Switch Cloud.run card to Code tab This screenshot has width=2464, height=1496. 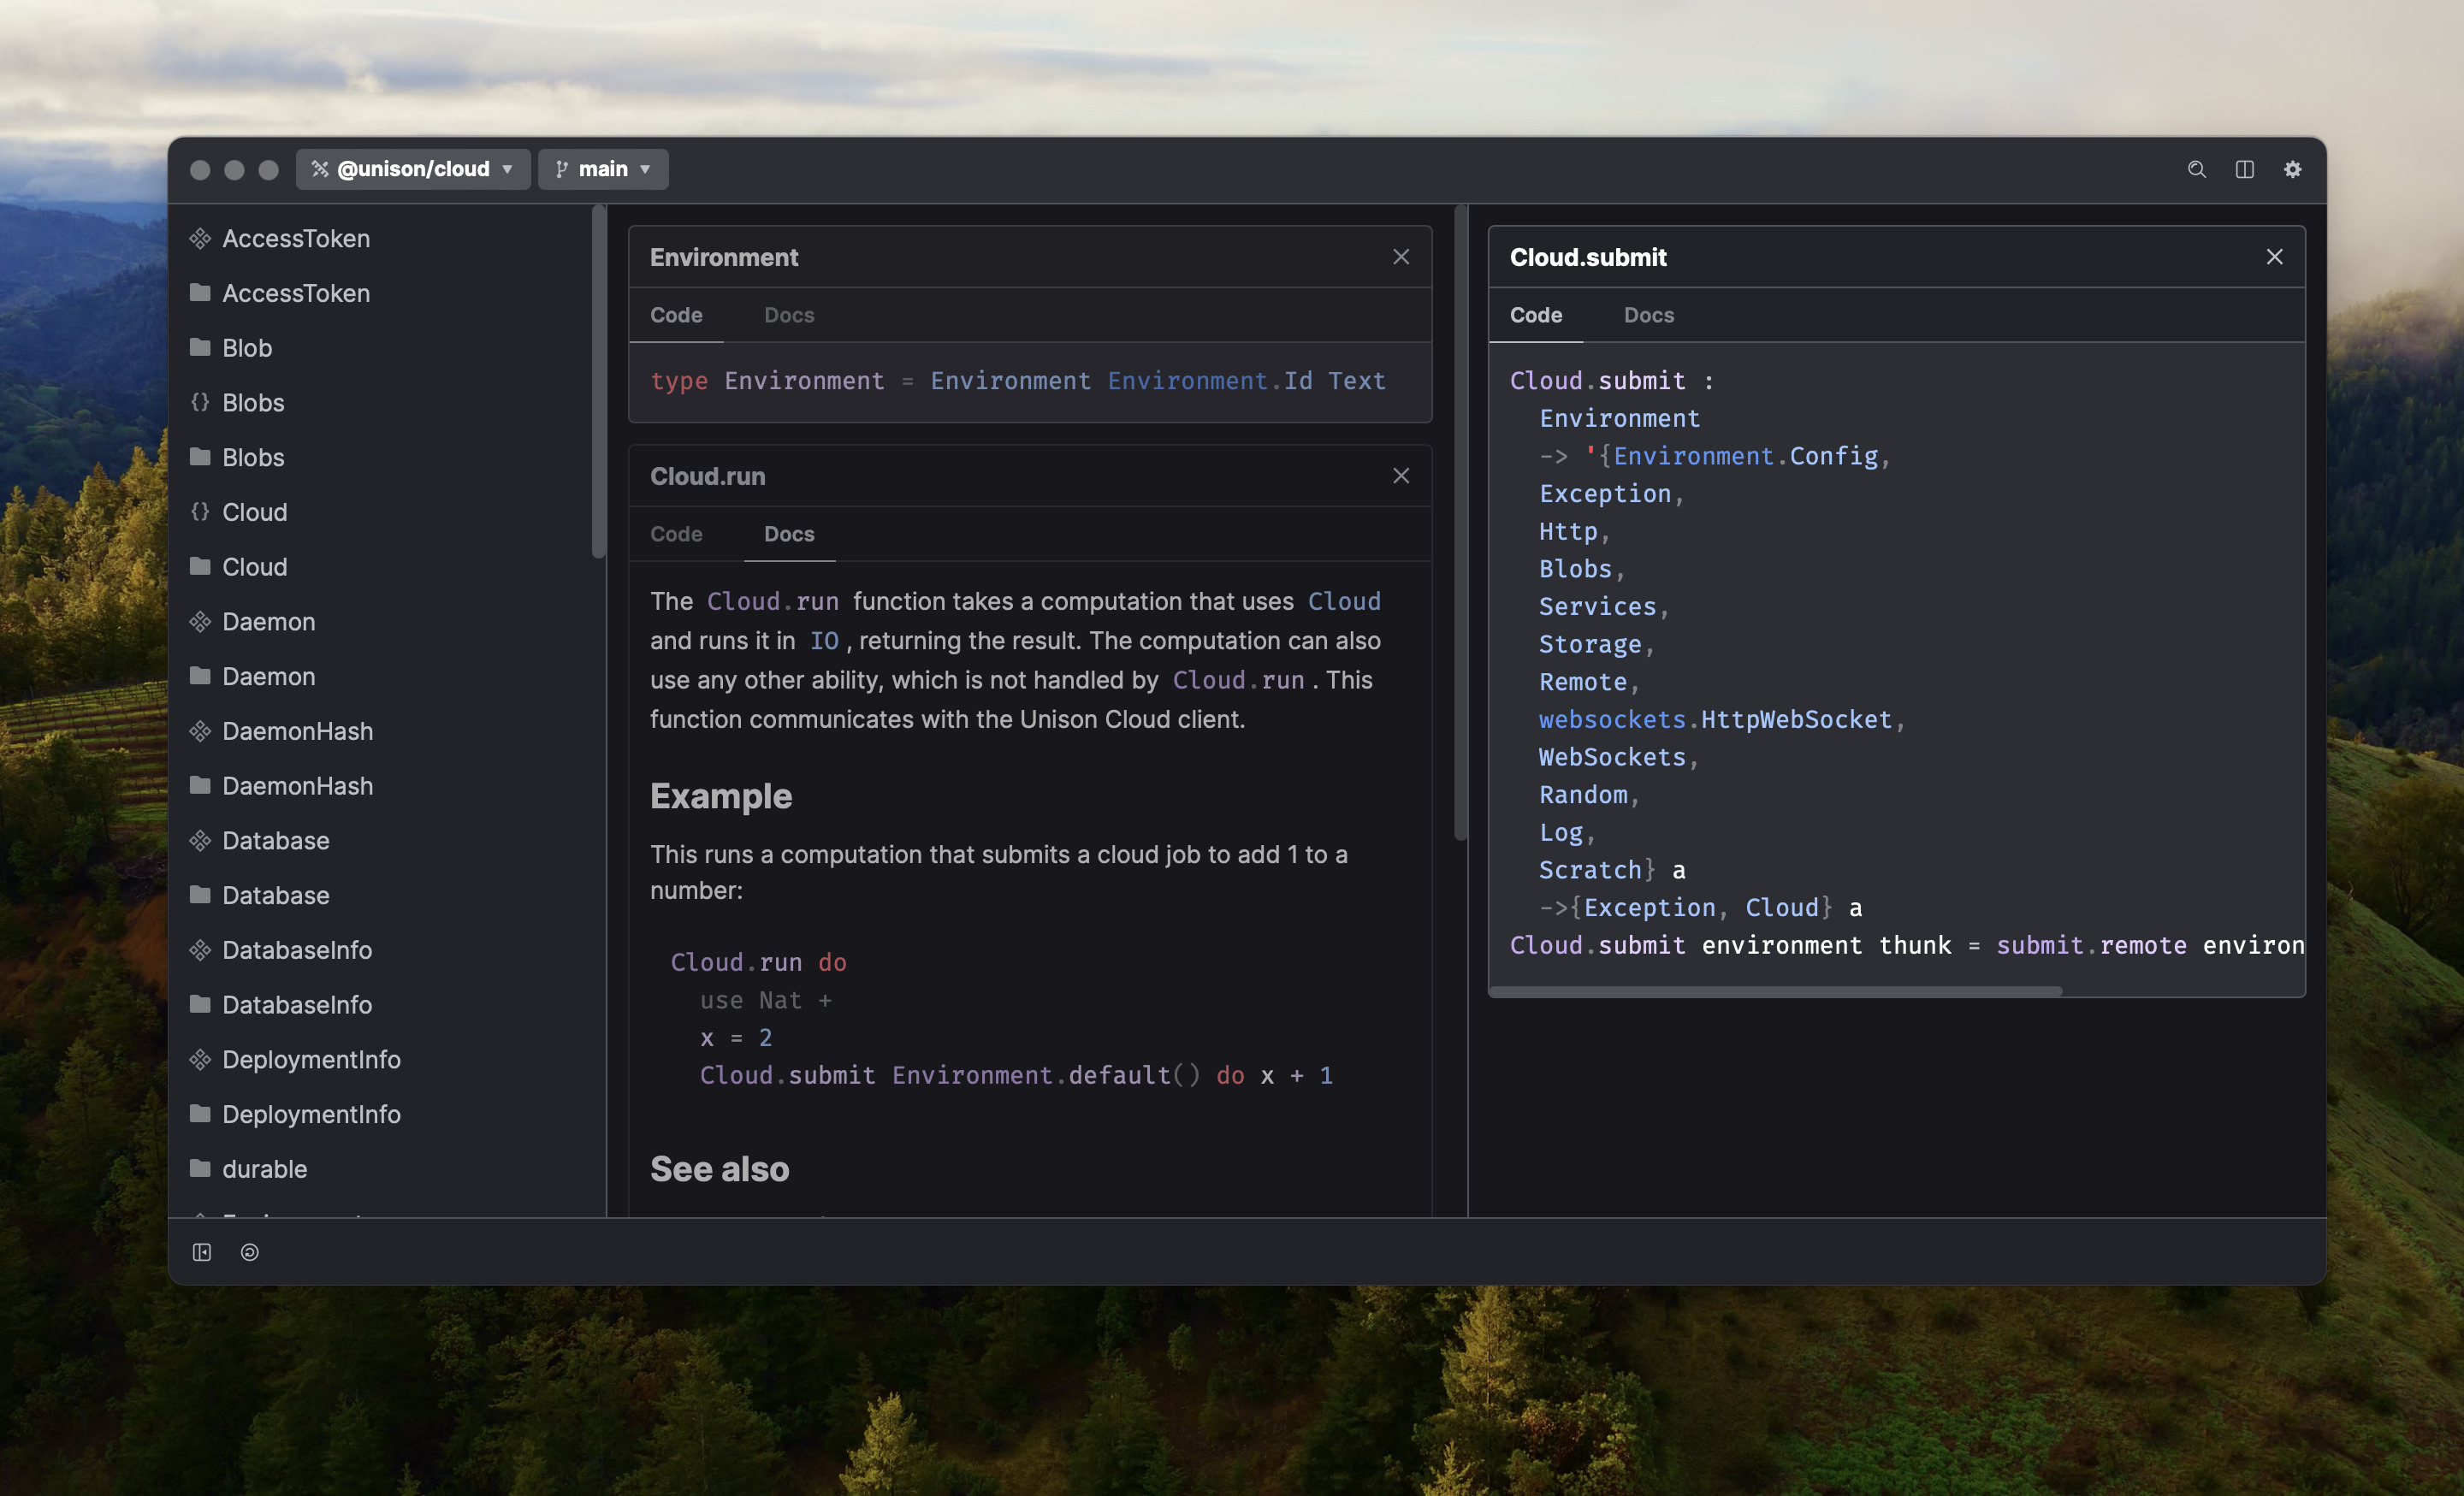pos(676,534)
